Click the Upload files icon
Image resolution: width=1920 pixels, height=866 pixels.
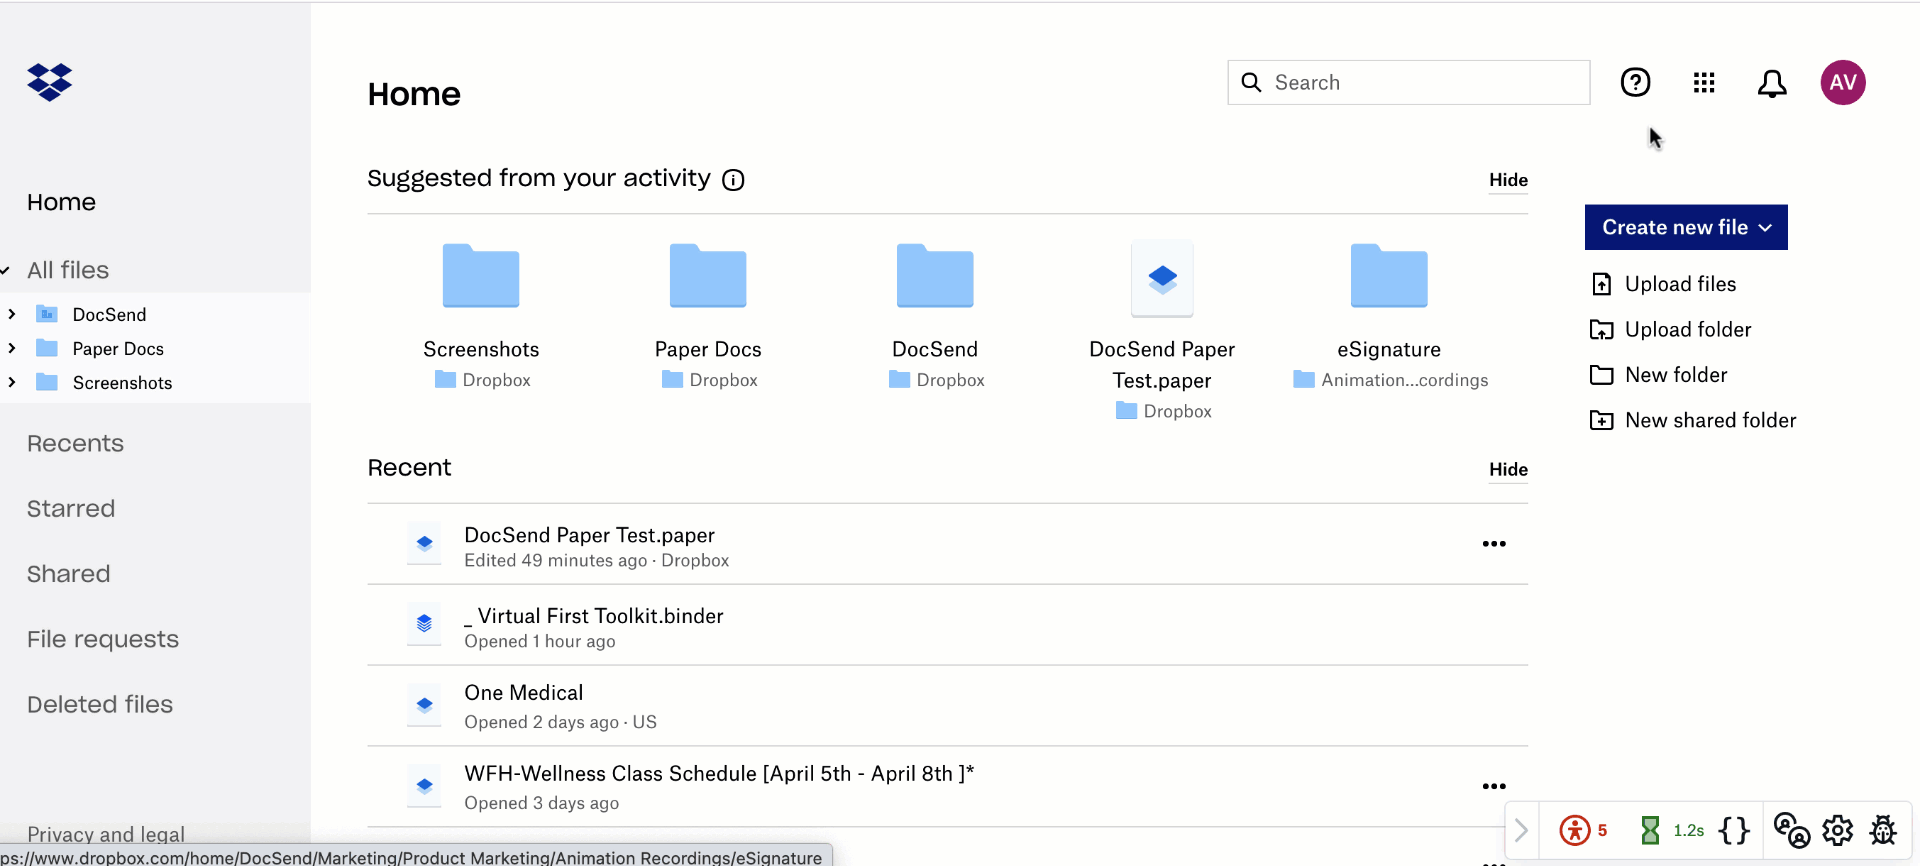[1601, 284]
